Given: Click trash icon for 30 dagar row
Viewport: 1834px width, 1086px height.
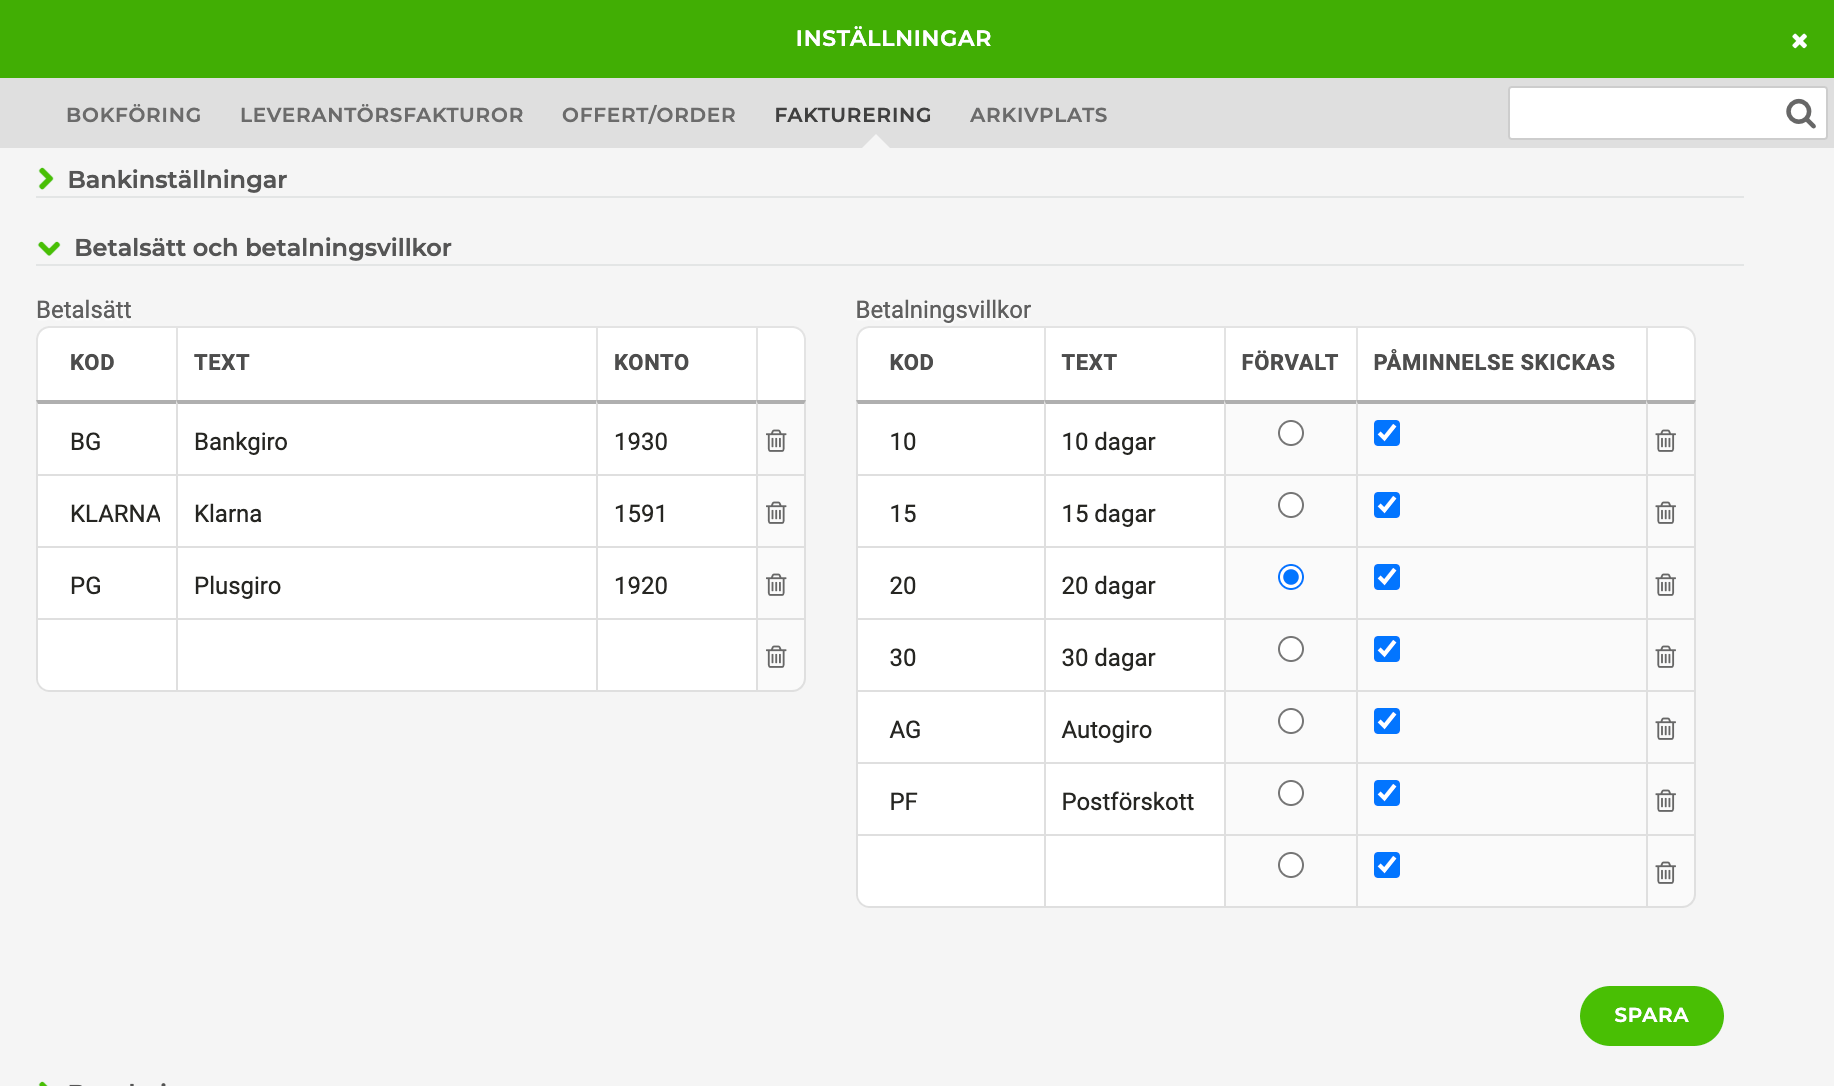Looking at the screenshot, I should pos(1665,657).
